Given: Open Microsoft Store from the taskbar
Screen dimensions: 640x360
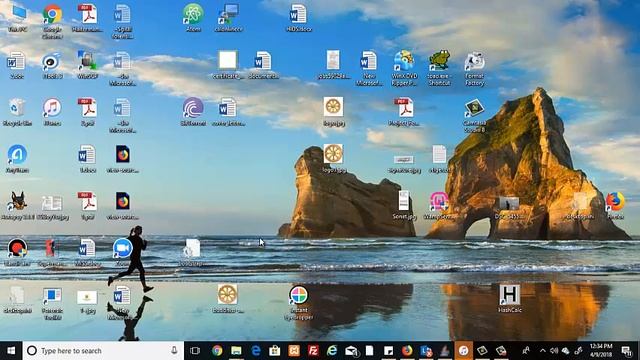Looking at the screenshot, I should (275, 351).
